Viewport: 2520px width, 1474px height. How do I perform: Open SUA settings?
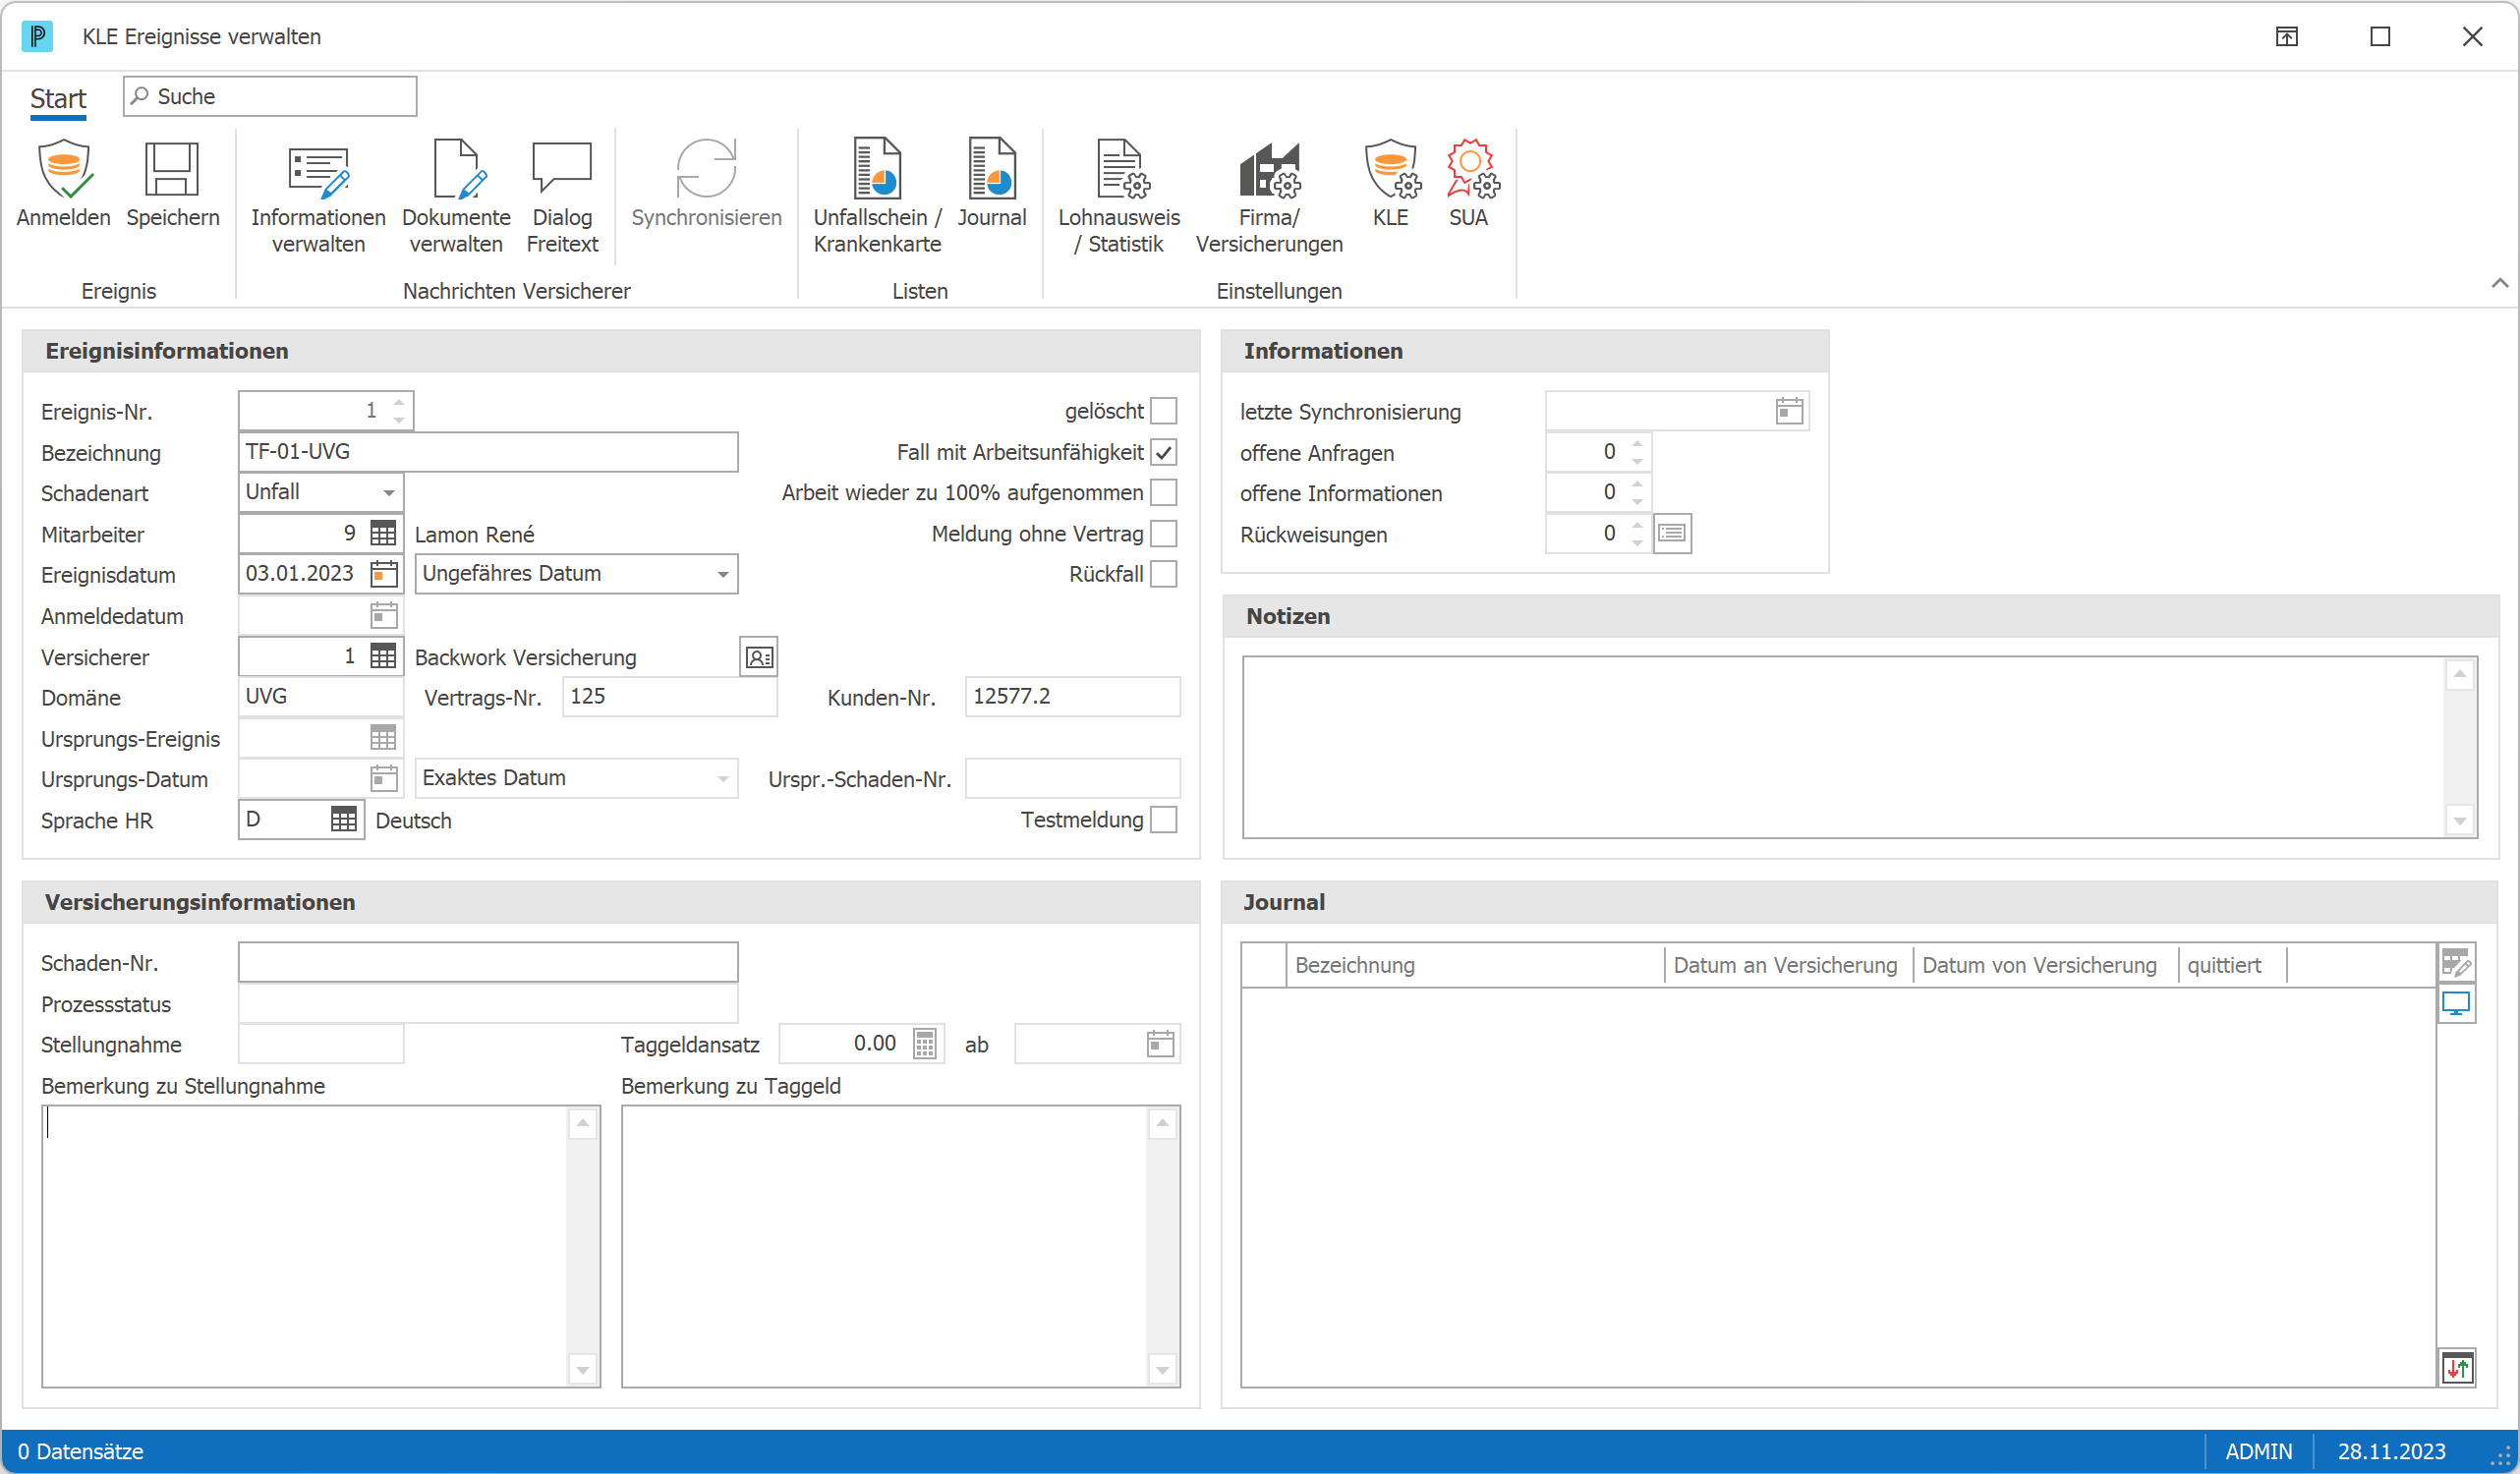[x=1470, y=184]
